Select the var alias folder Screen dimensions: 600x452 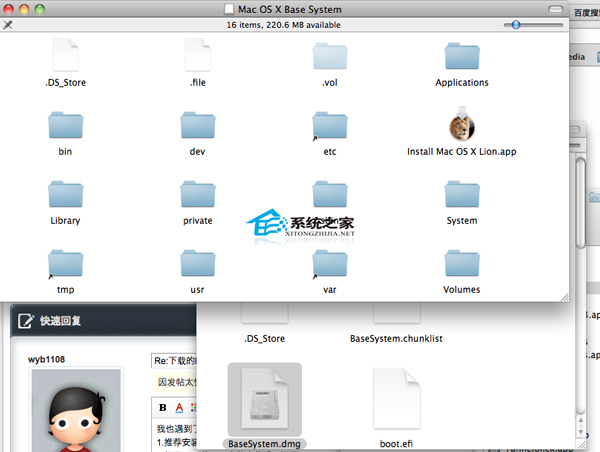pyautogui.click(x=330, y=263)
